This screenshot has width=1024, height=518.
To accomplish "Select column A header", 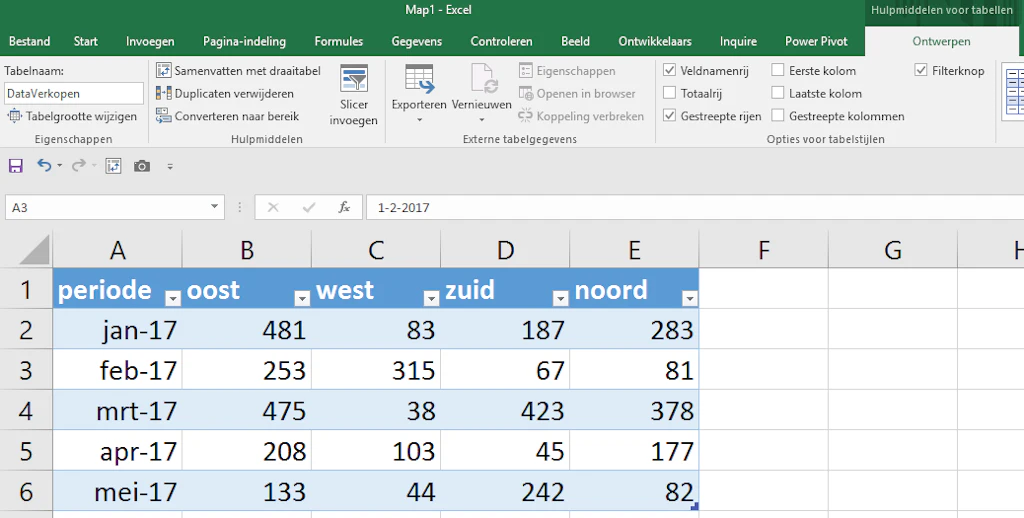I will pyautogui.click(x=118, y=250).
